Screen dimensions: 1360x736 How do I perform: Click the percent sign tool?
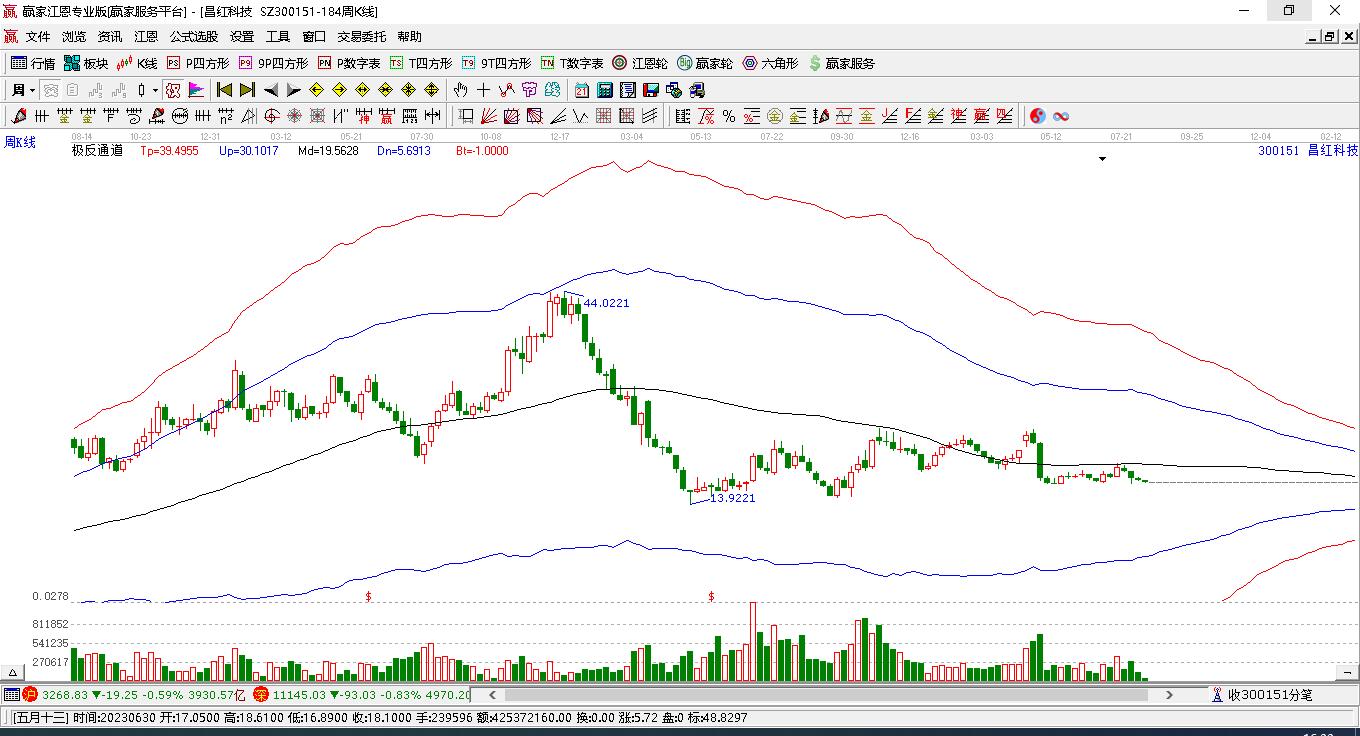pyautogui.click(x=729, y=116)
